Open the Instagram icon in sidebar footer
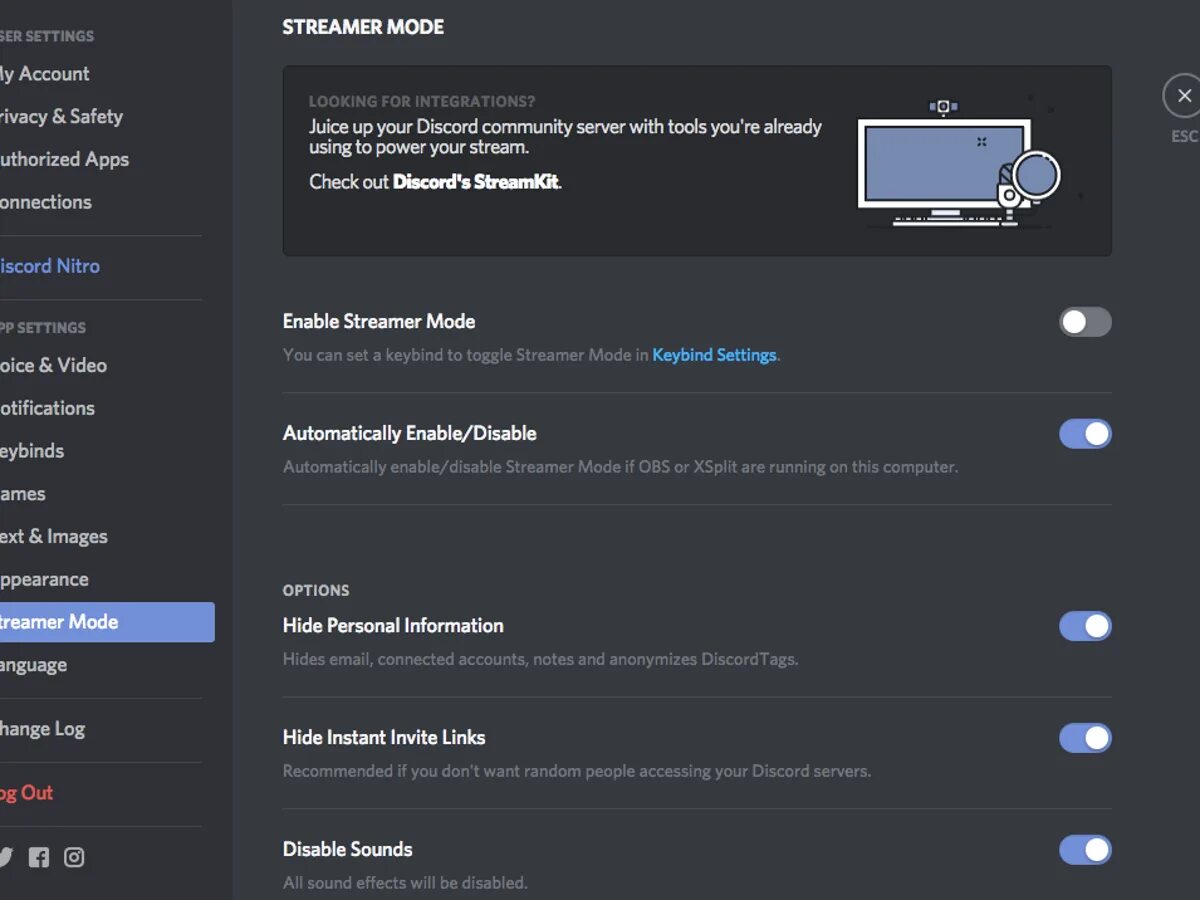Image resolution: width=1200 pixels, height=900 pixels. pos(74,857)
